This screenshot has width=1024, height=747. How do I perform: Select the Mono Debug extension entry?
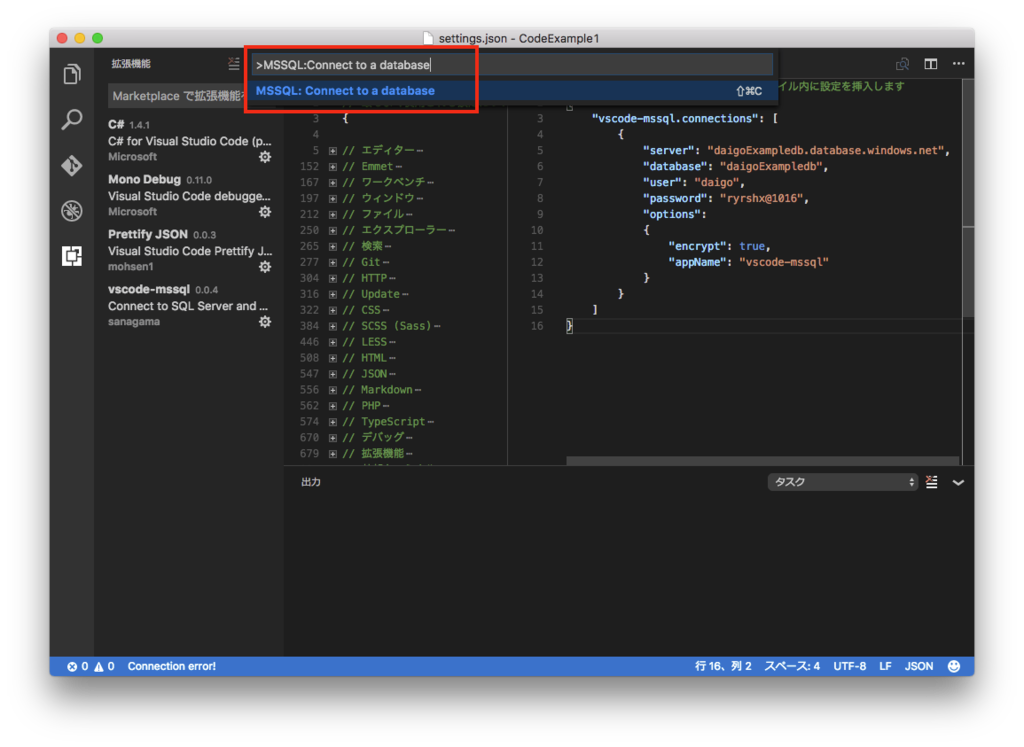click(189, 195)
